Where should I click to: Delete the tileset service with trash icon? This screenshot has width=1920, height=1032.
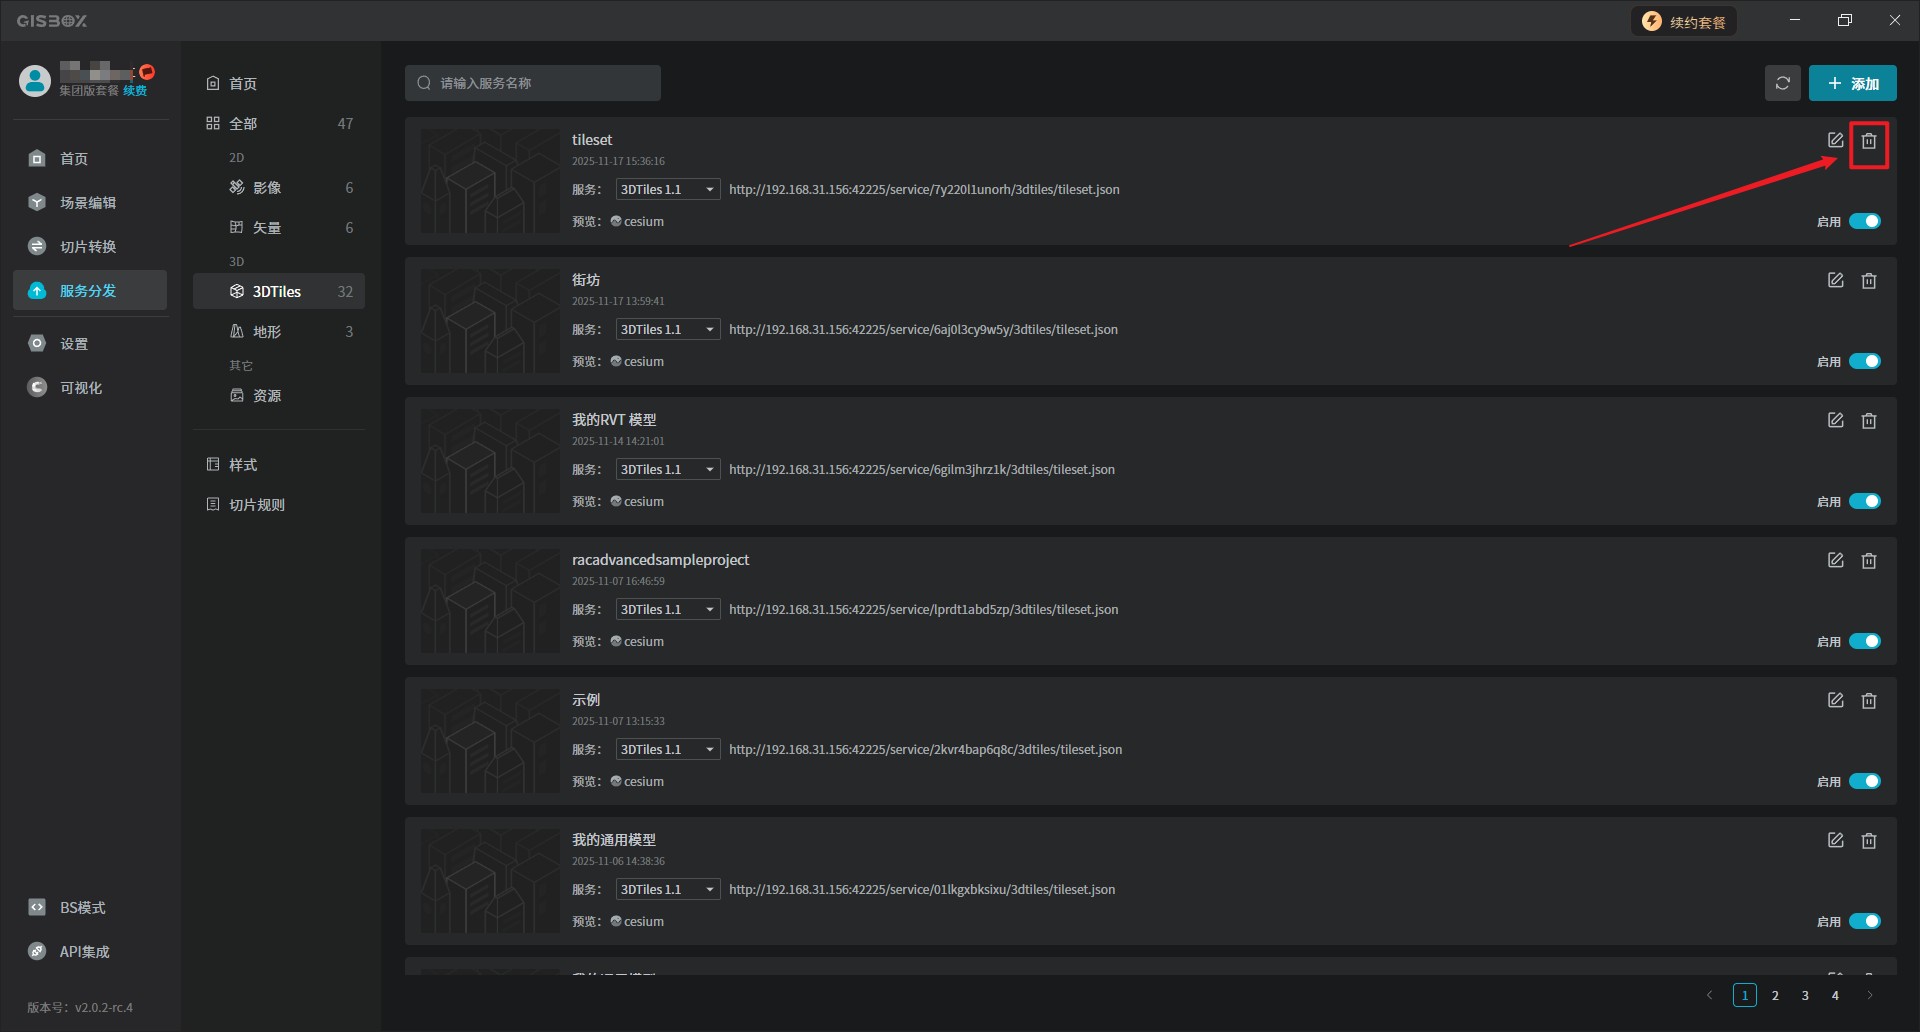coord(1868,141)
